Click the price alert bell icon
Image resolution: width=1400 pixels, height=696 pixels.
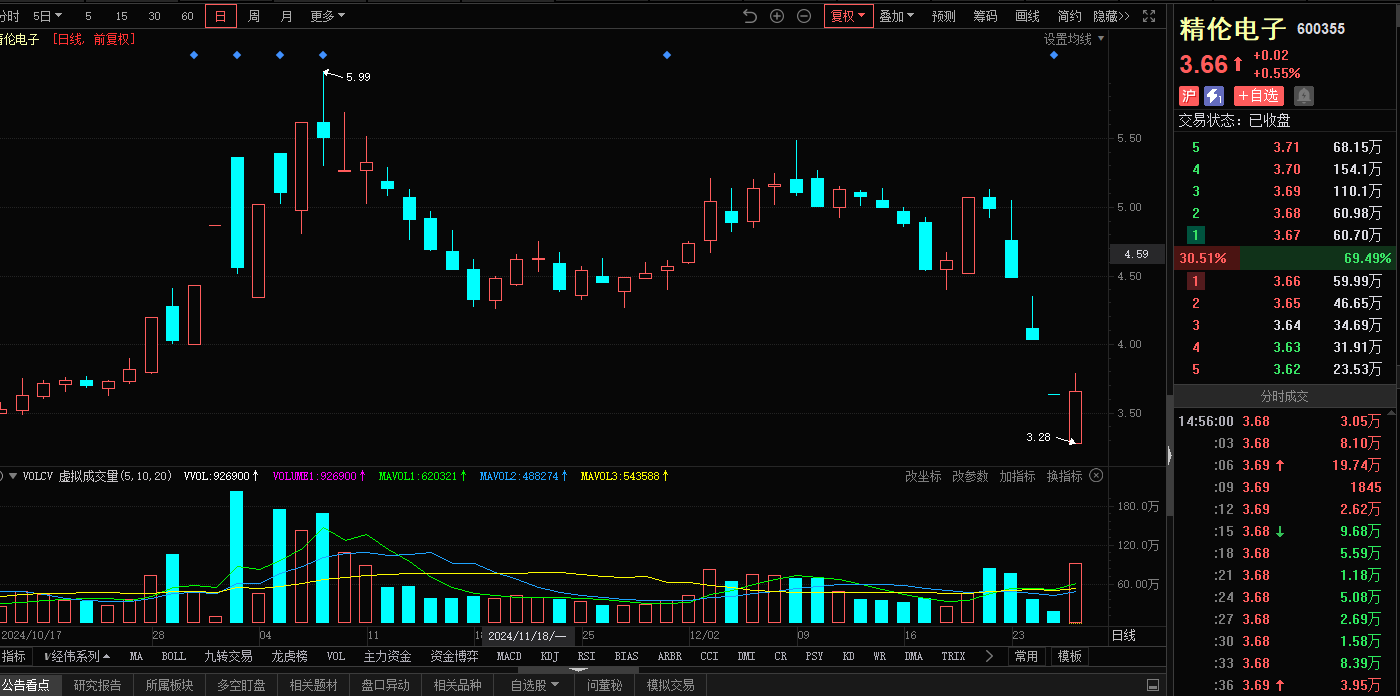pos(1304,96)
